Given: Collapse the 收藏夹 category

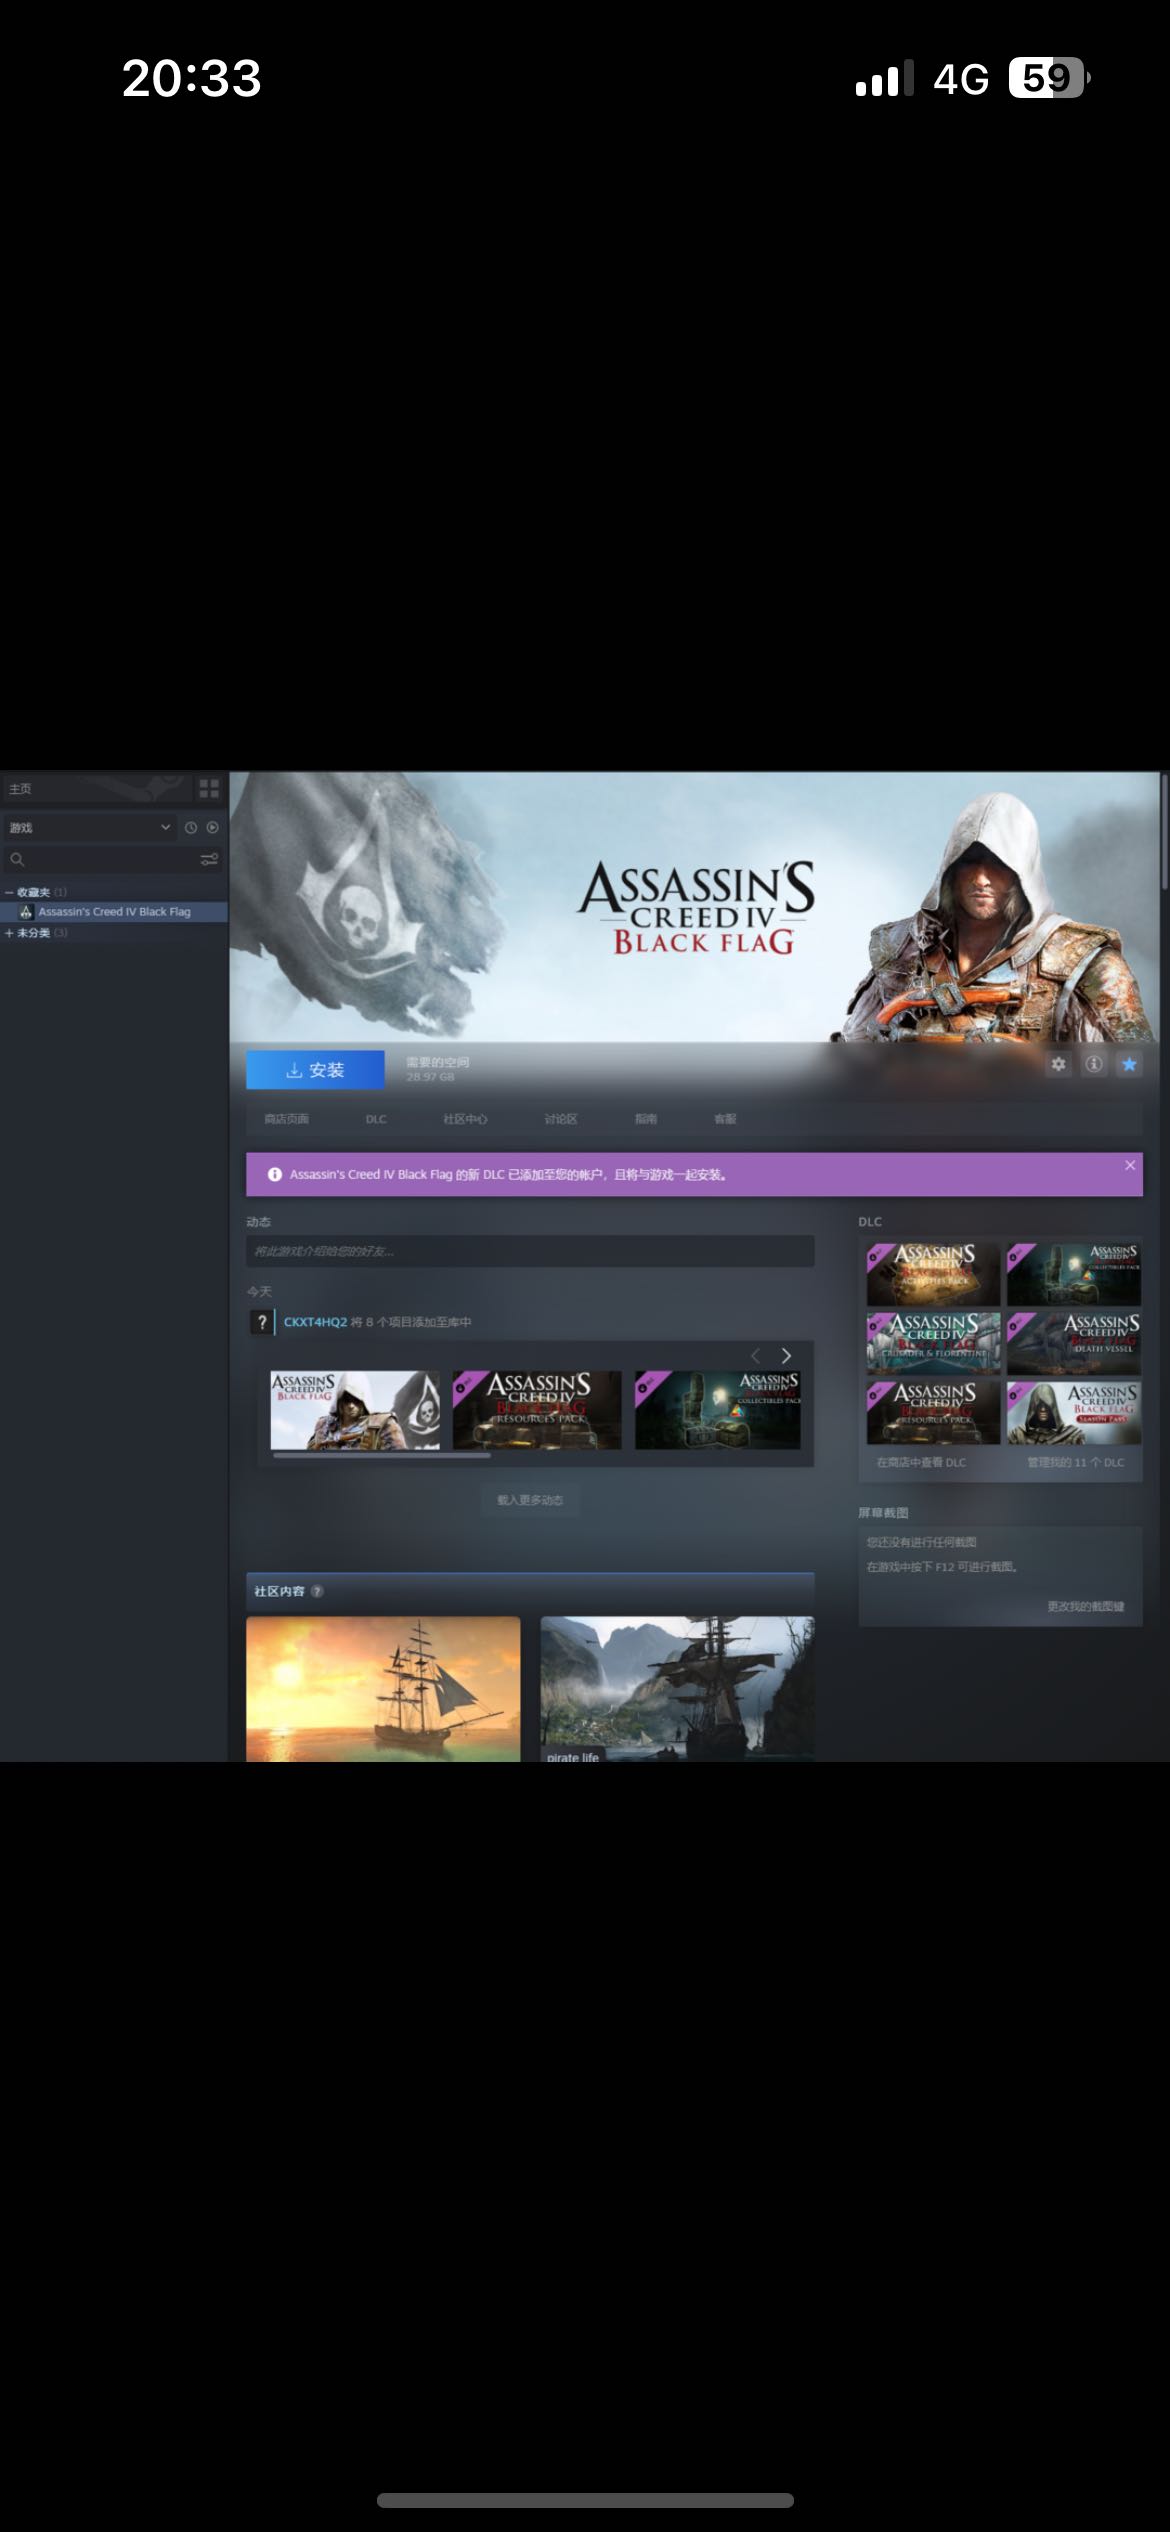Looking at the screenshot, I should point(9,892).
